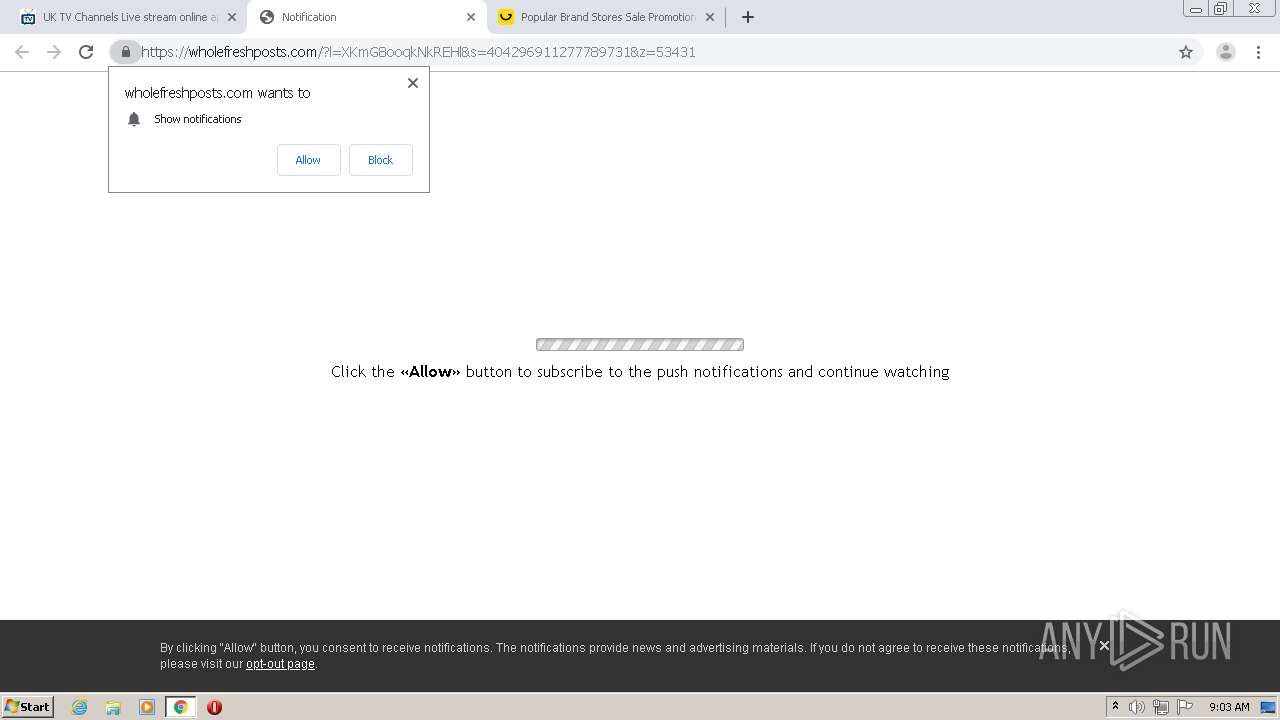This screenshot has width=1280, height=720.
Task: Click the Show desktop monitor icon
Action: [1268, 707]
